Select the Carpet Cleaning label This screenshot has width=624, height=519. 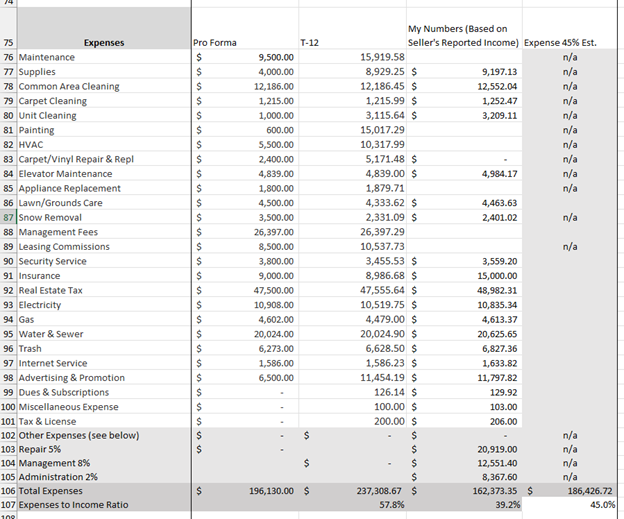[x=104, y=101]
